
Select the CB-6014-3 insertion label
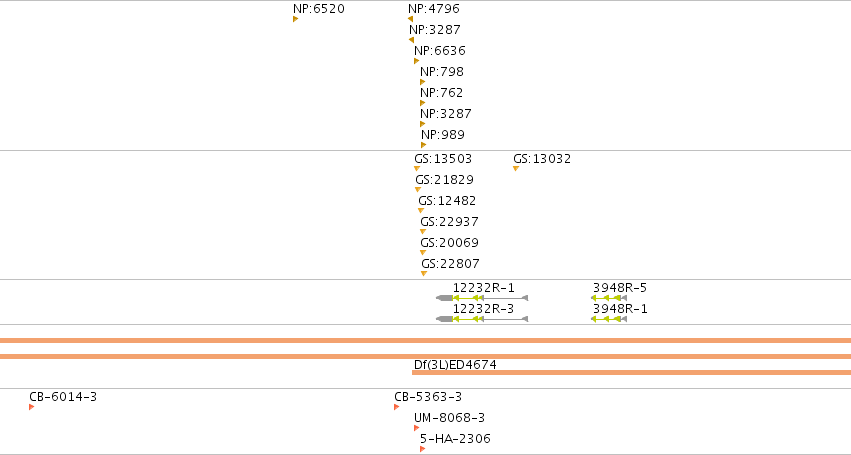pos(63,397)
